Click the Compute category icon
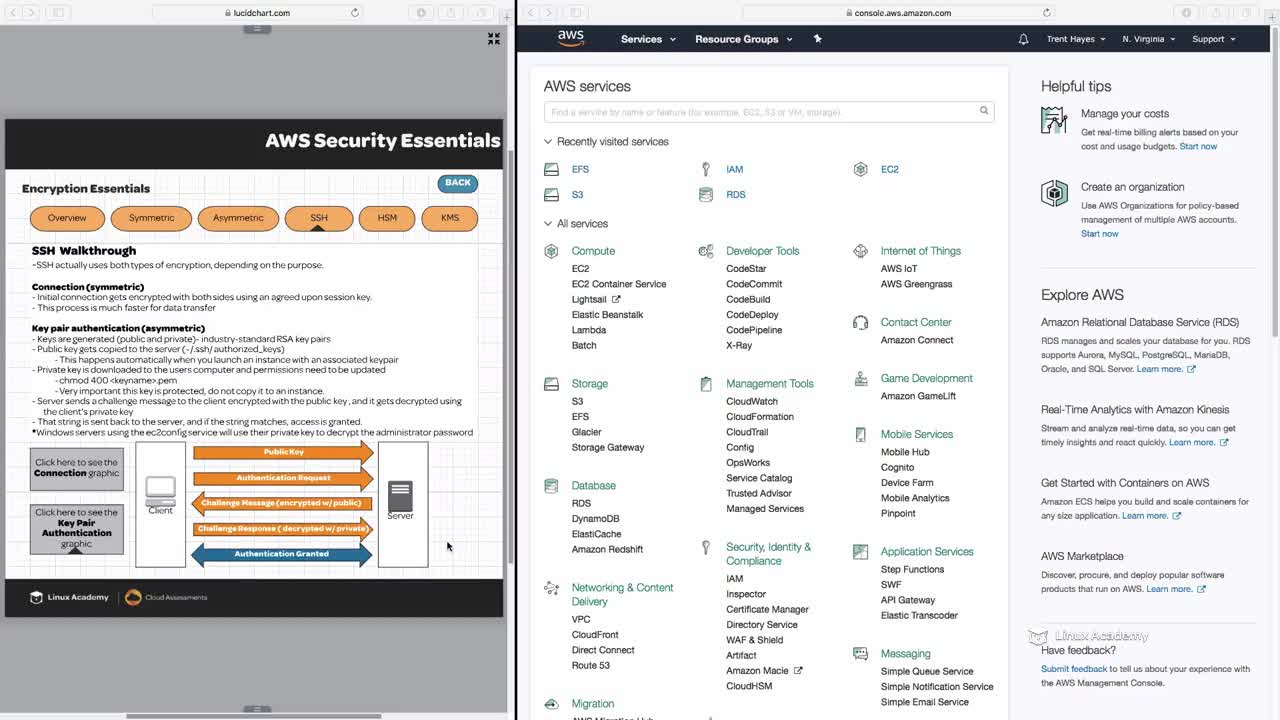This screenshot has width=1280, height=720. pyautogui.click(x=551, y=251)
